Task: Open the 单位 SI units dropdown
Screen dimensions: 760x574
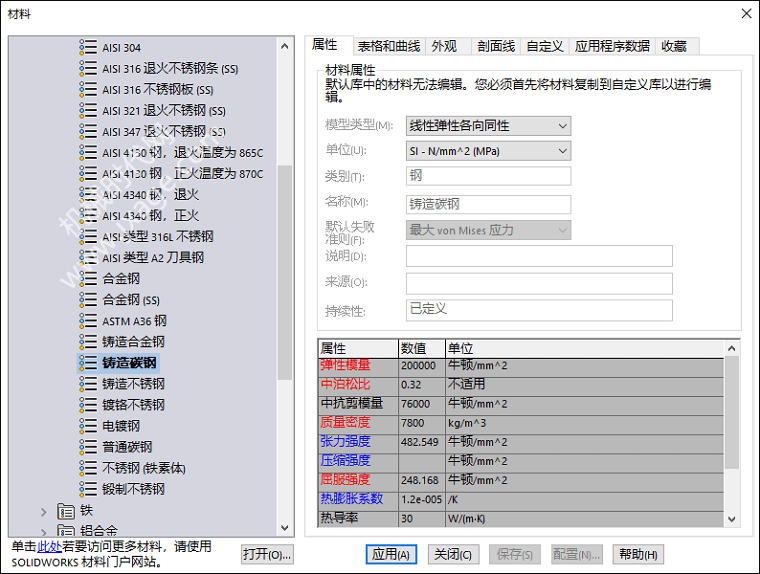Action: click(488, 151)
